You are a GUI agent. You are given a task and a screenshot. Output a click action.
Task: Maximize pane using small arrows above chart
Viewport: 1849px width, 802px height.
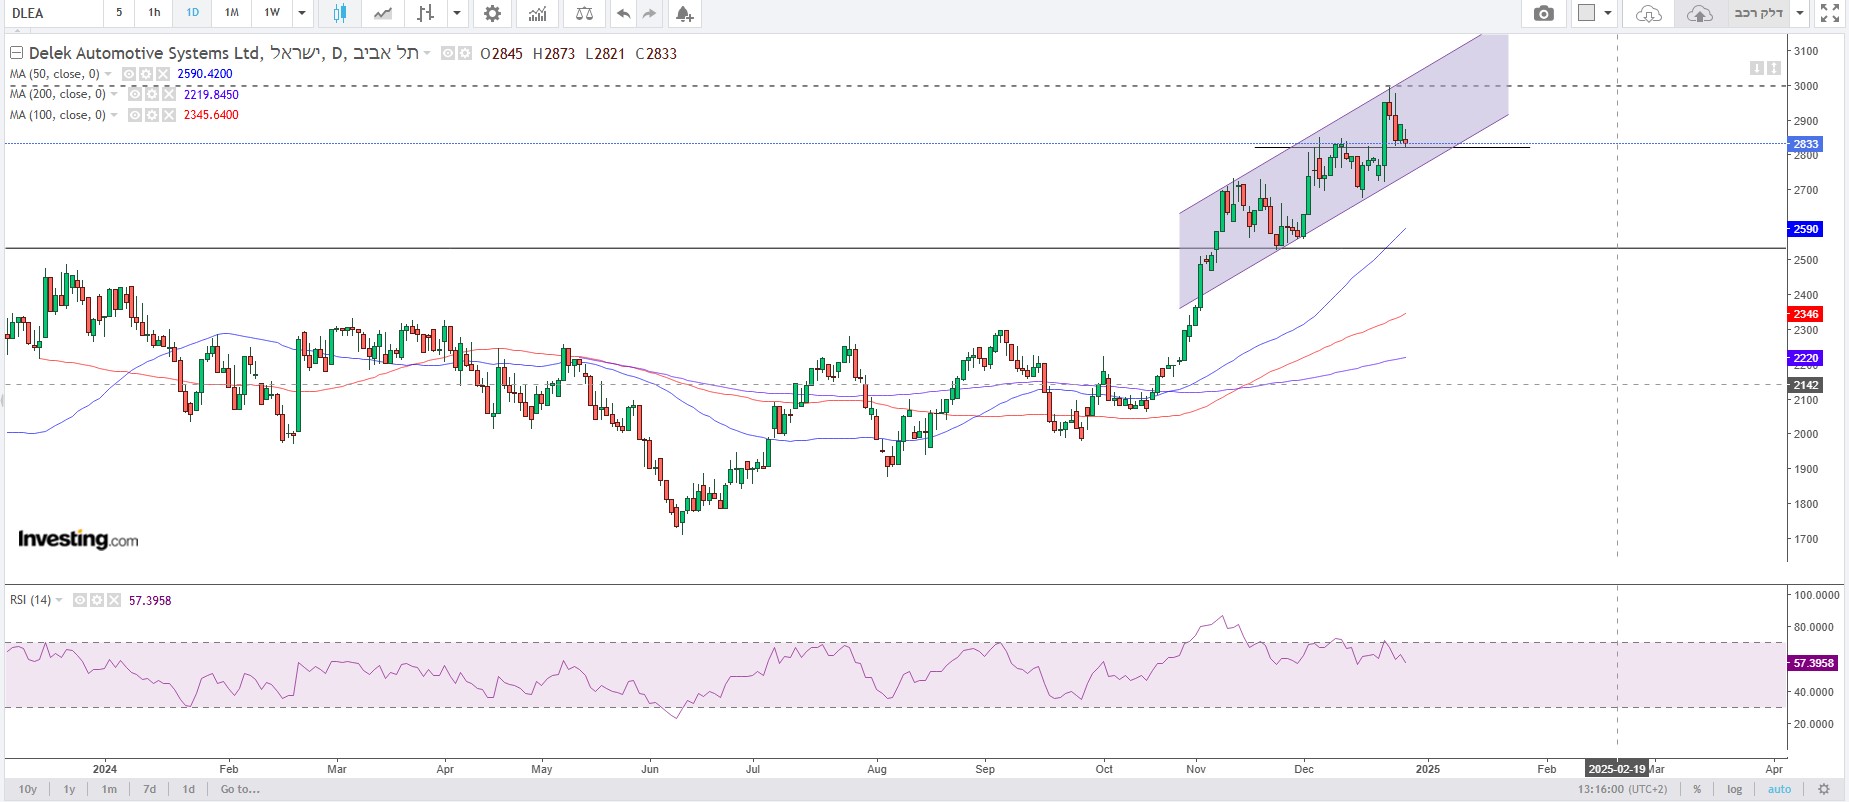click(x=1773, y=68)
